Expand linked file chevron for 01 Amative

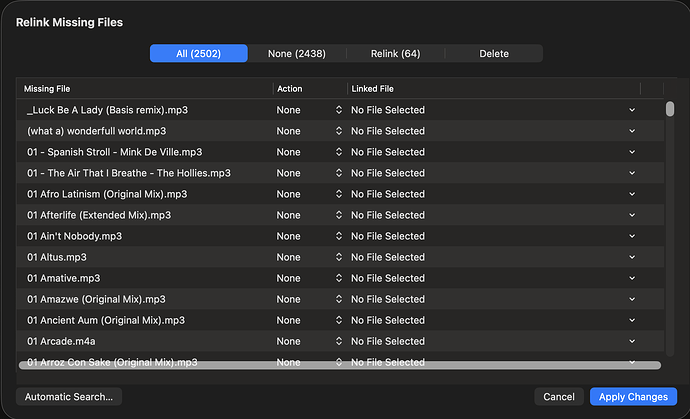click(x=632, y=278)
